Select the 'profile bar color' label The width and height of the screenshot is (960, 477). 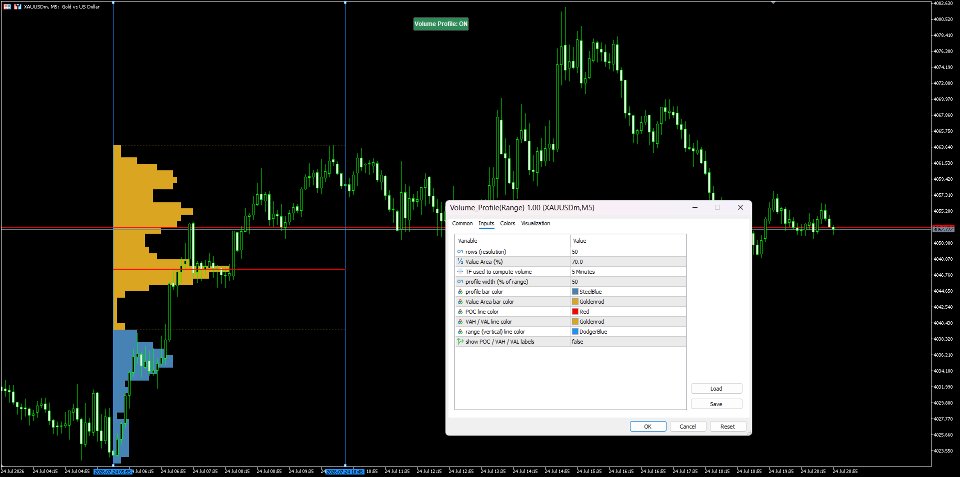[484, 291]
